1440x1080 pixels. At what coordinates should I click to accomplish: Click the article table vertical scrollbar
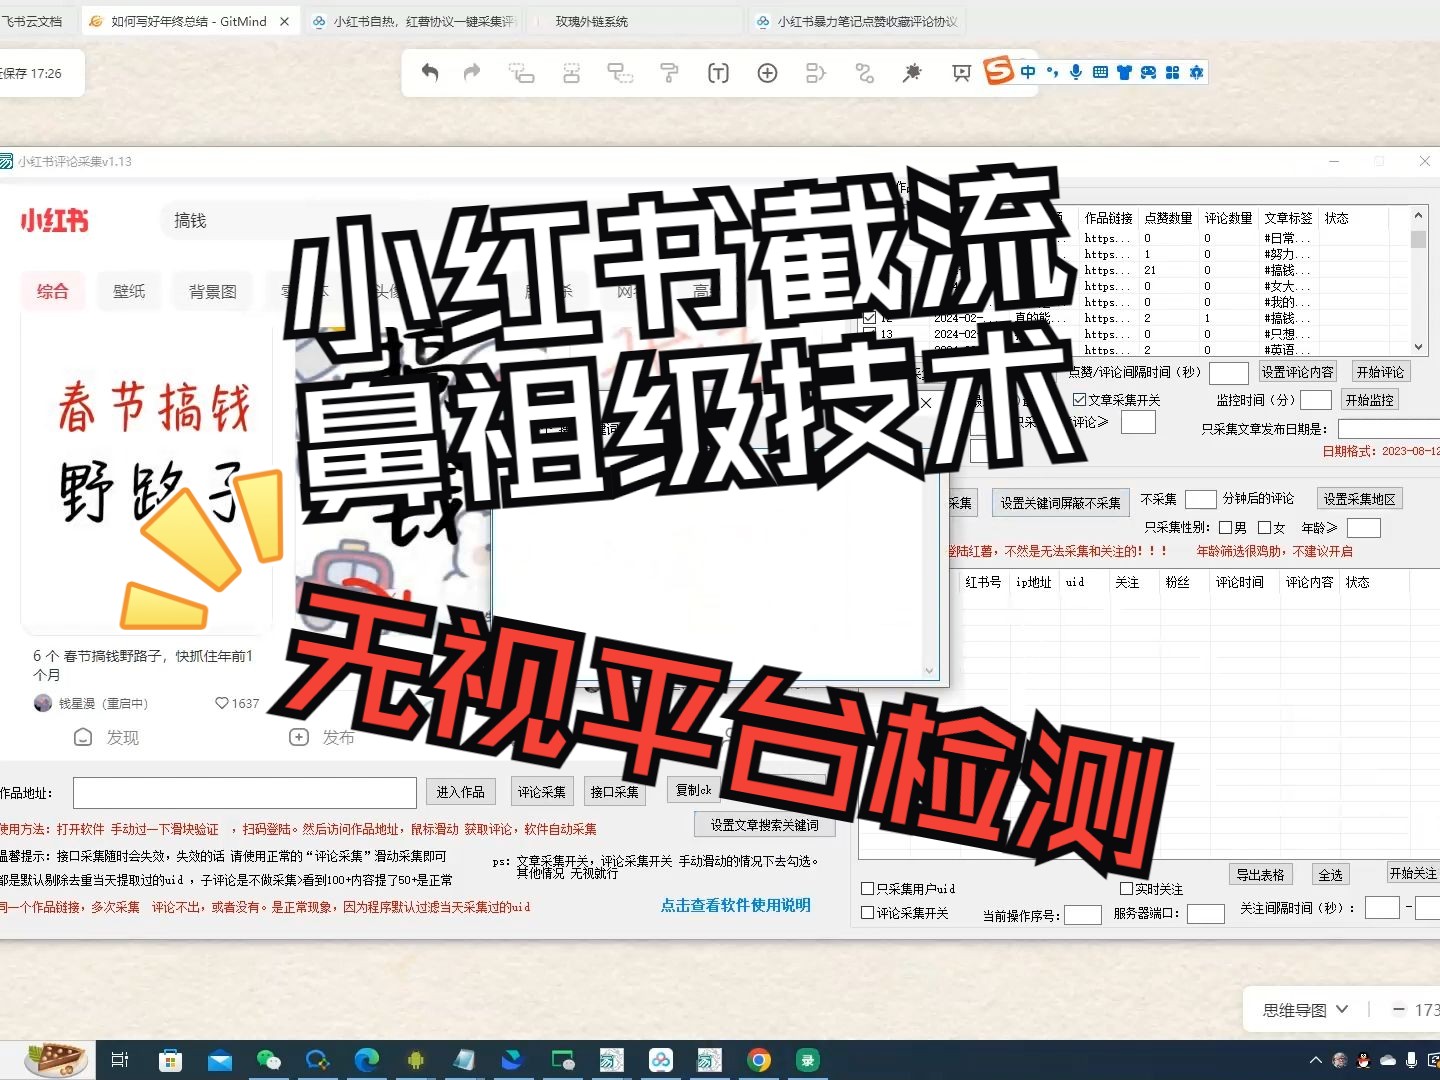pyautogui.click(x=1418, y=281)
